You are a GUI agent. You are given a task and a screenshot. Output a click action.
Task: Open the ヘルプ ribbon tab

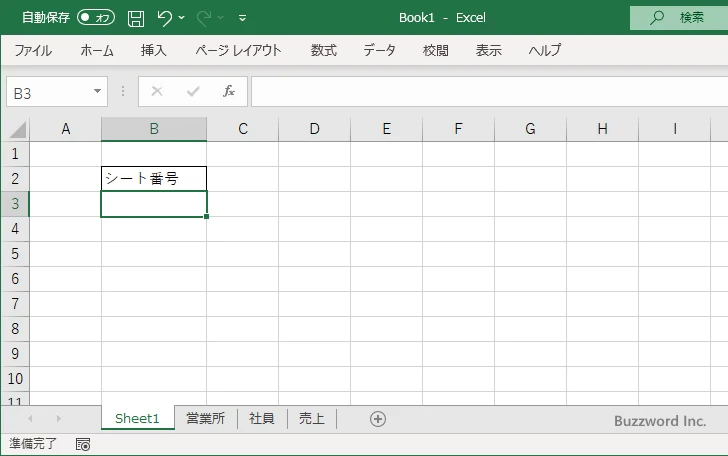pos(545,50)
